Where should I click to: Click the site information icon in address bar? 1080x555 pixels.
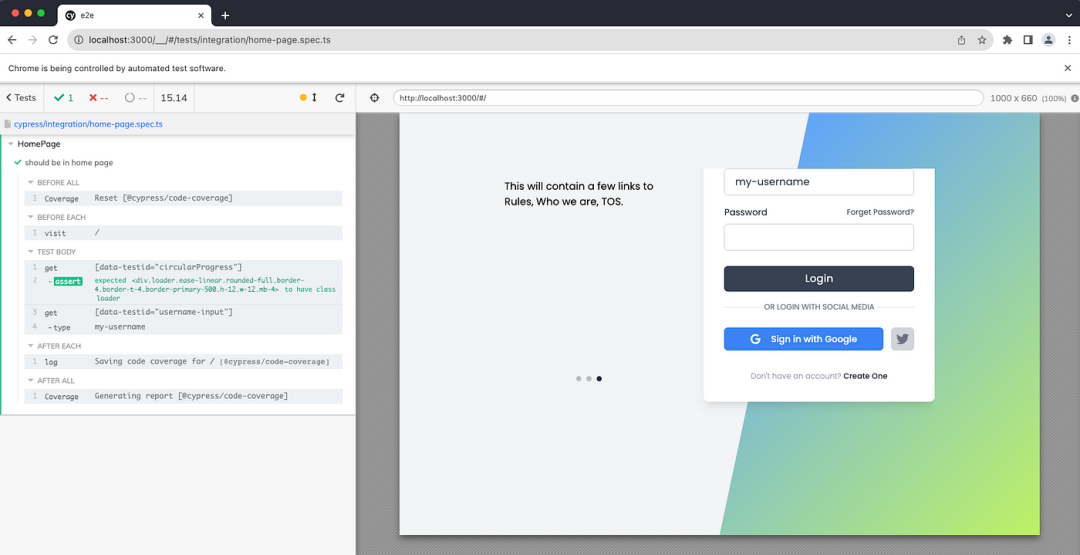(x=79, y=40)
